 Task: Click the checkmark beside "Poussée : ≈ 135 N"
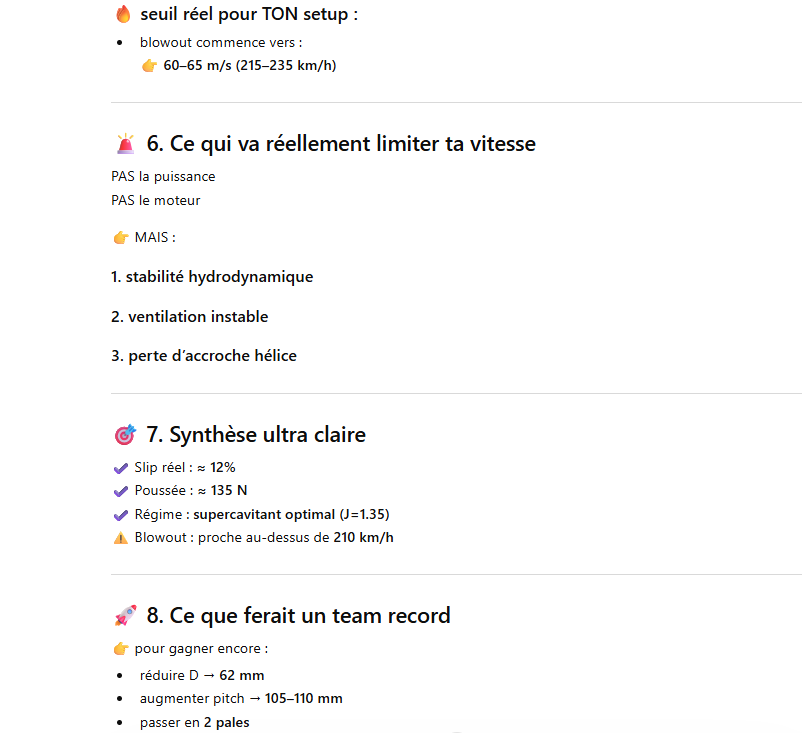point(121,490)
